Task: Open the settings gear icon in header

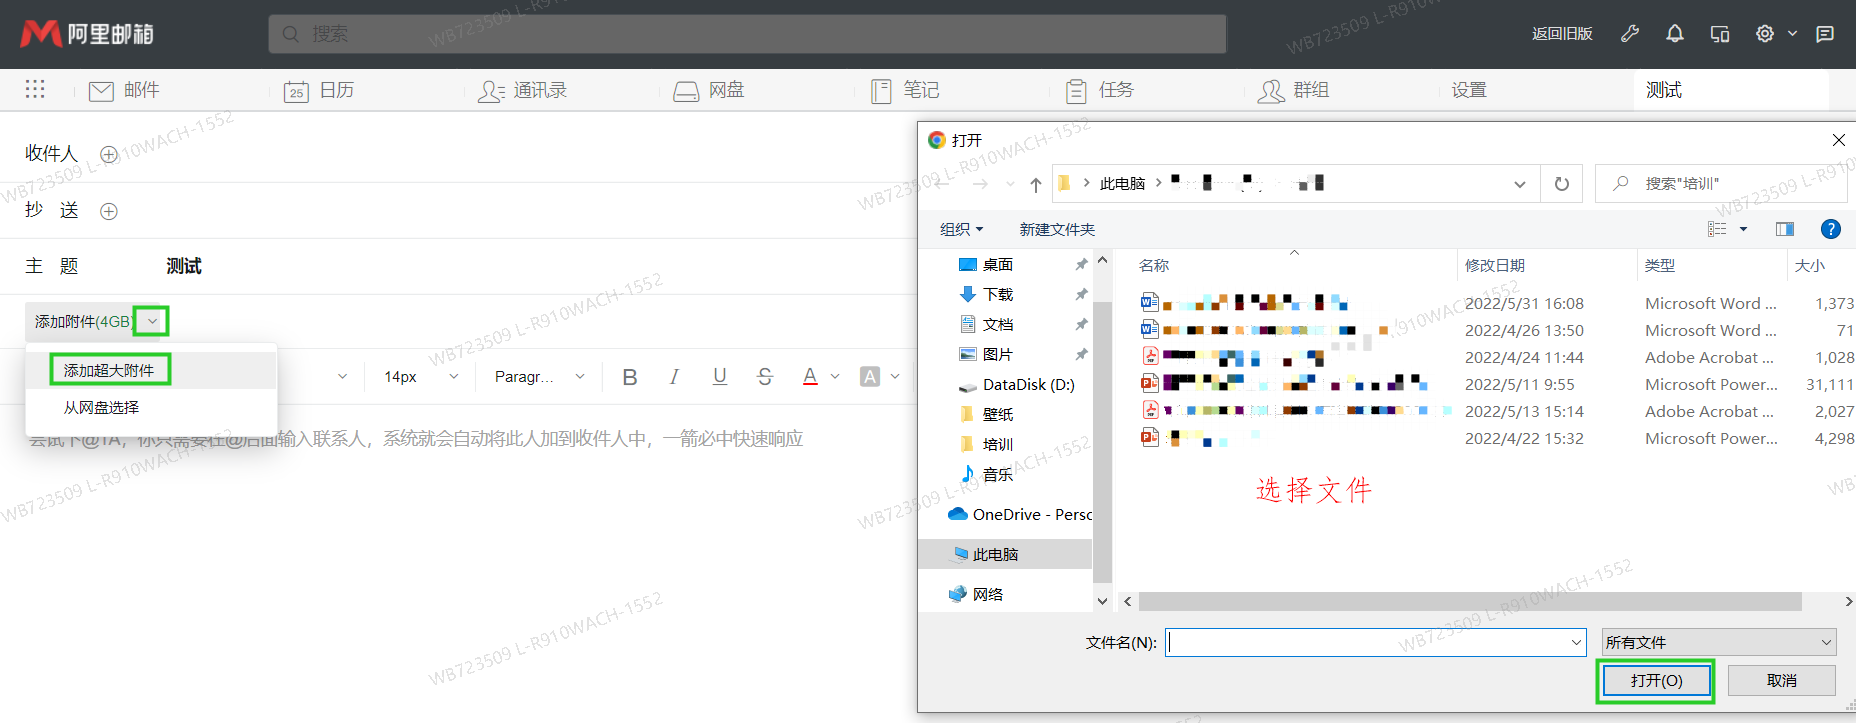Action: pos(1765,34)
